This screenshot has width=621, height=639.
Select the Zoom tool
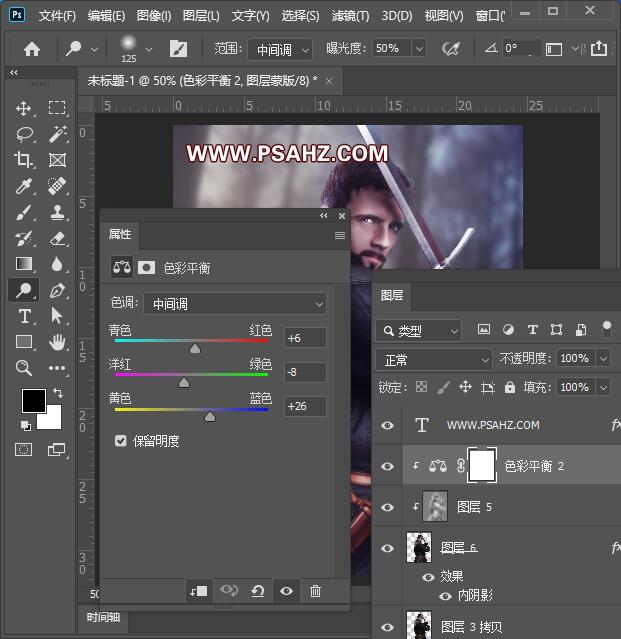pos(24,368)
